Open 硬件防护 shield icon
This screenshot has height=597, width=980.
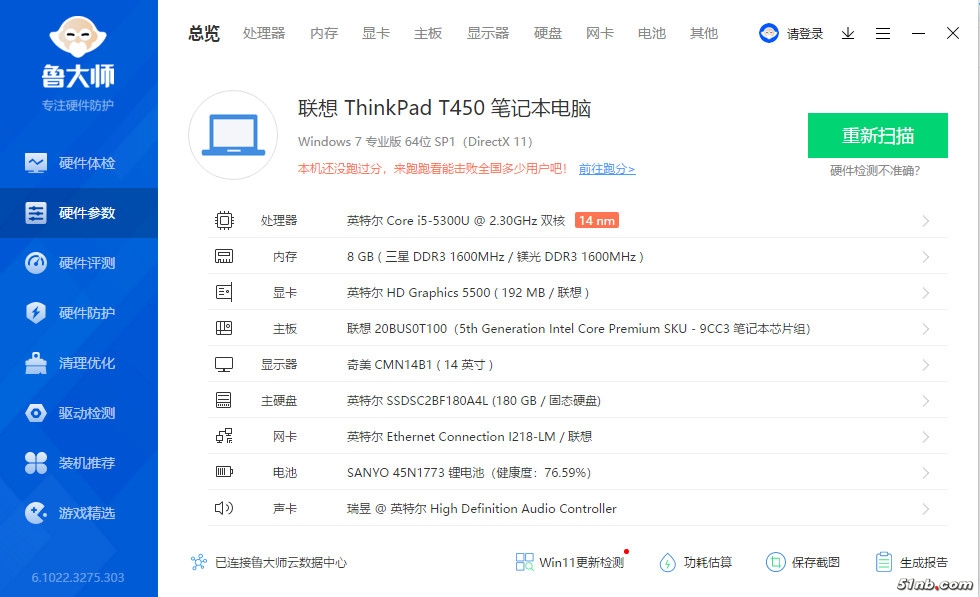click(36, 313)
